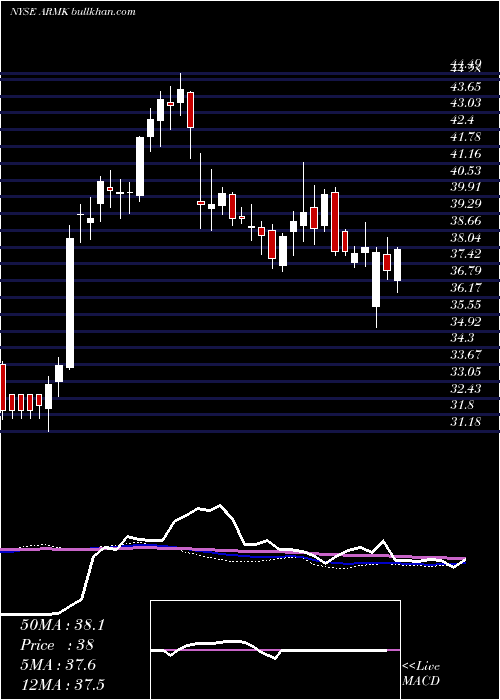
Task: Click the 50MA : 38.1 readout
Action: pyautogui.click(x=62, y=625)
